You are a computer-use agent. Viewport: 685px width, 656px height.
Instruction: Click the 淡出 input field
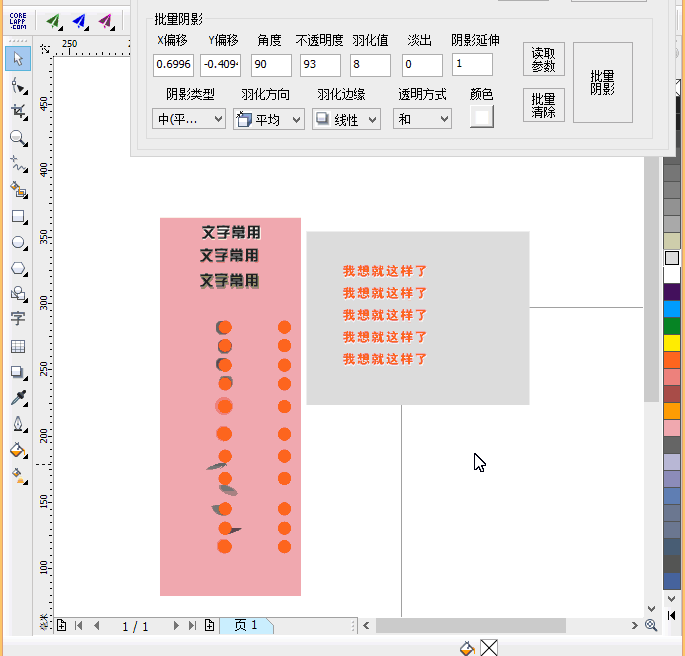[422, 65]
